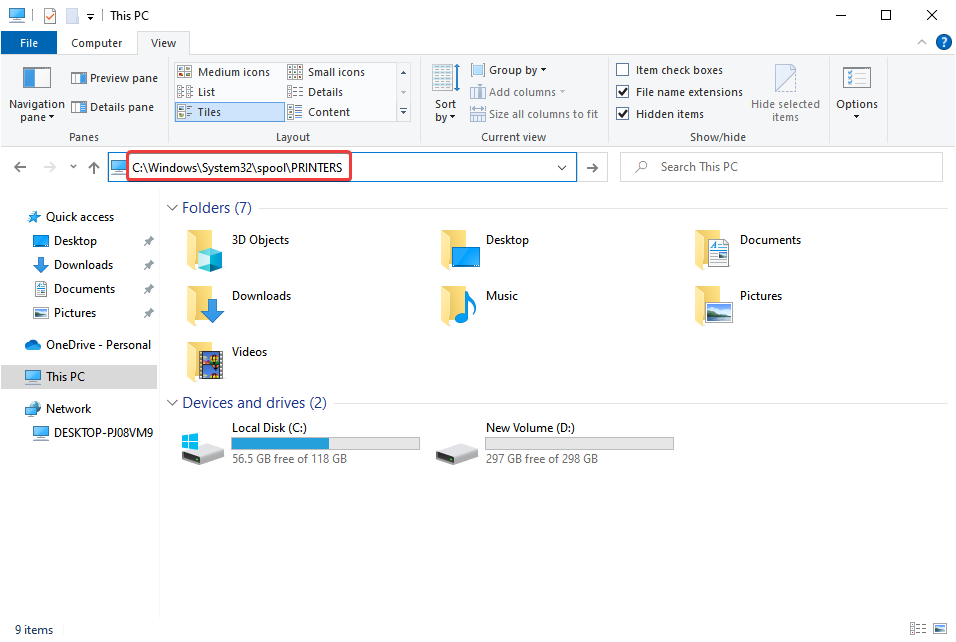The height and width of the screenshot is (642, 956).
Task: Go forward with the forward arrow
Action: coord(49,167)
